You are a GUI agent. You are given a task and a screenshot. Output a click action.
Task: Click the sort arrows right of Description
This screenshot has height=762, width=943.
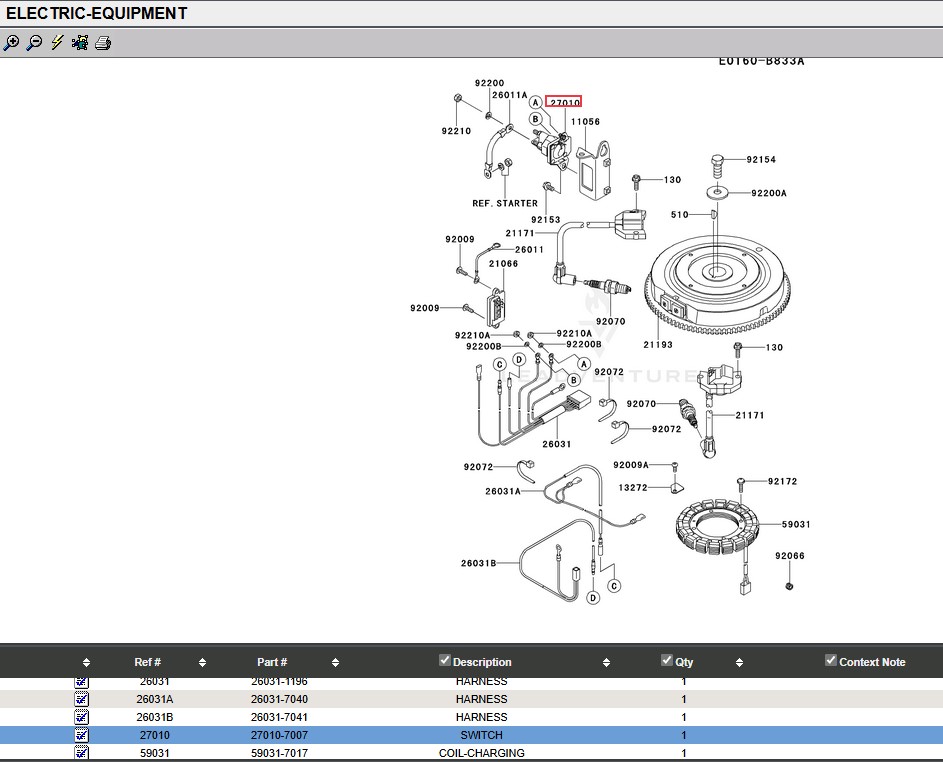606,662
